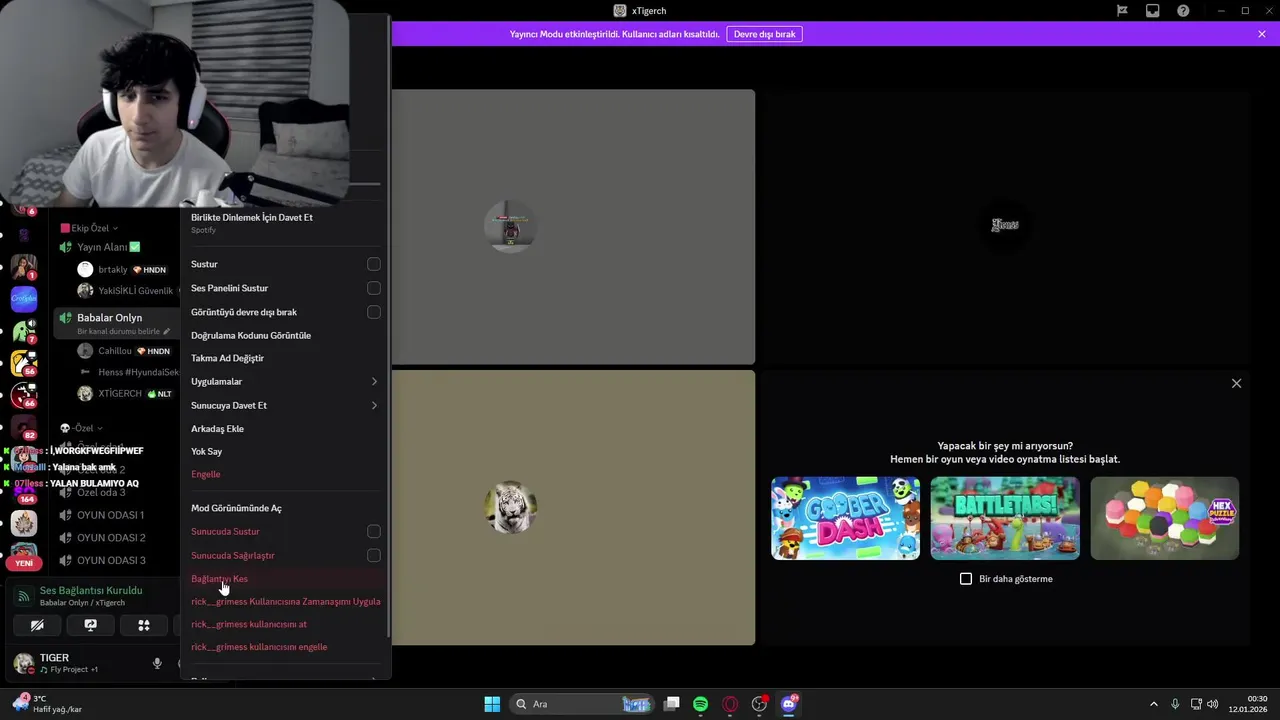Launch the Hex Puzzle activity
Screen dimensions: 1280x720
click(x=1165, y=518)
